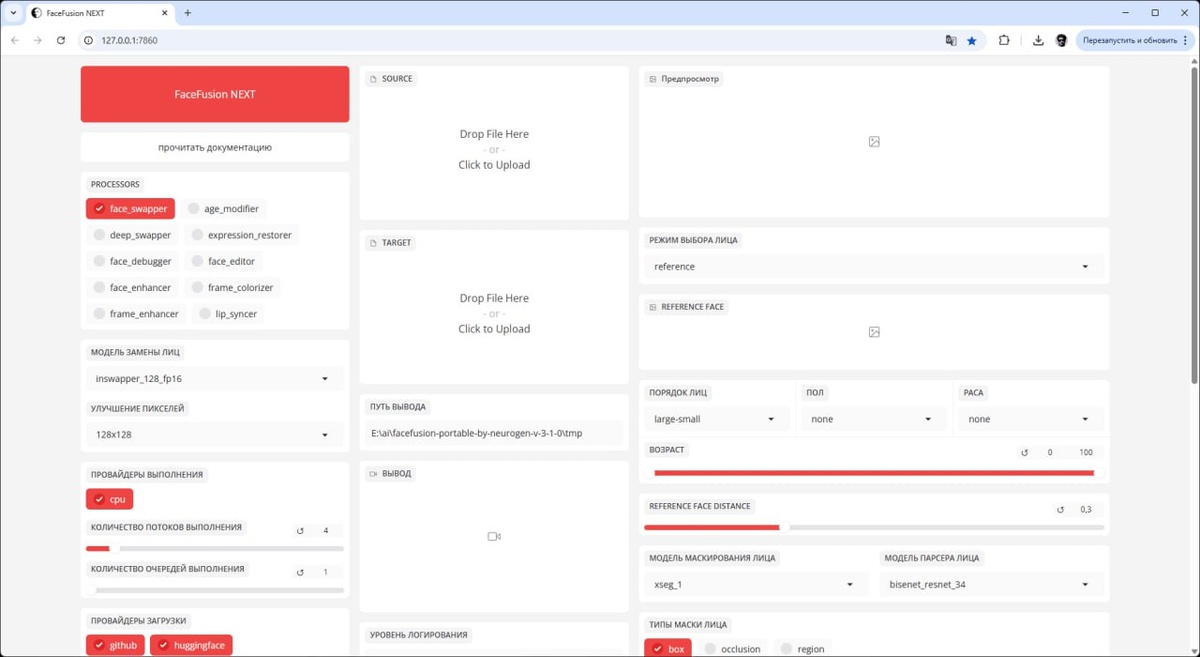Open the Chrome profile avatar
Viewport: 1200px width, 657px height.
click(1061, 40)
